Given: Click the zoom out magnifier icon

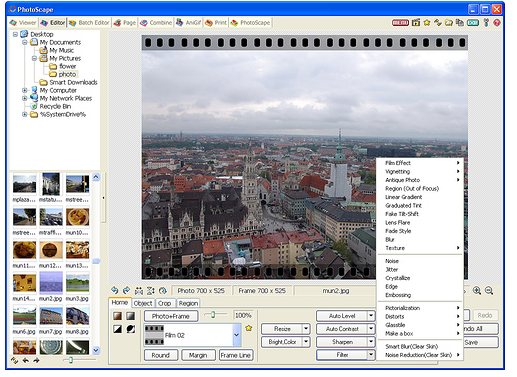Looking at the screenshot, I should [x=489, y=290].
